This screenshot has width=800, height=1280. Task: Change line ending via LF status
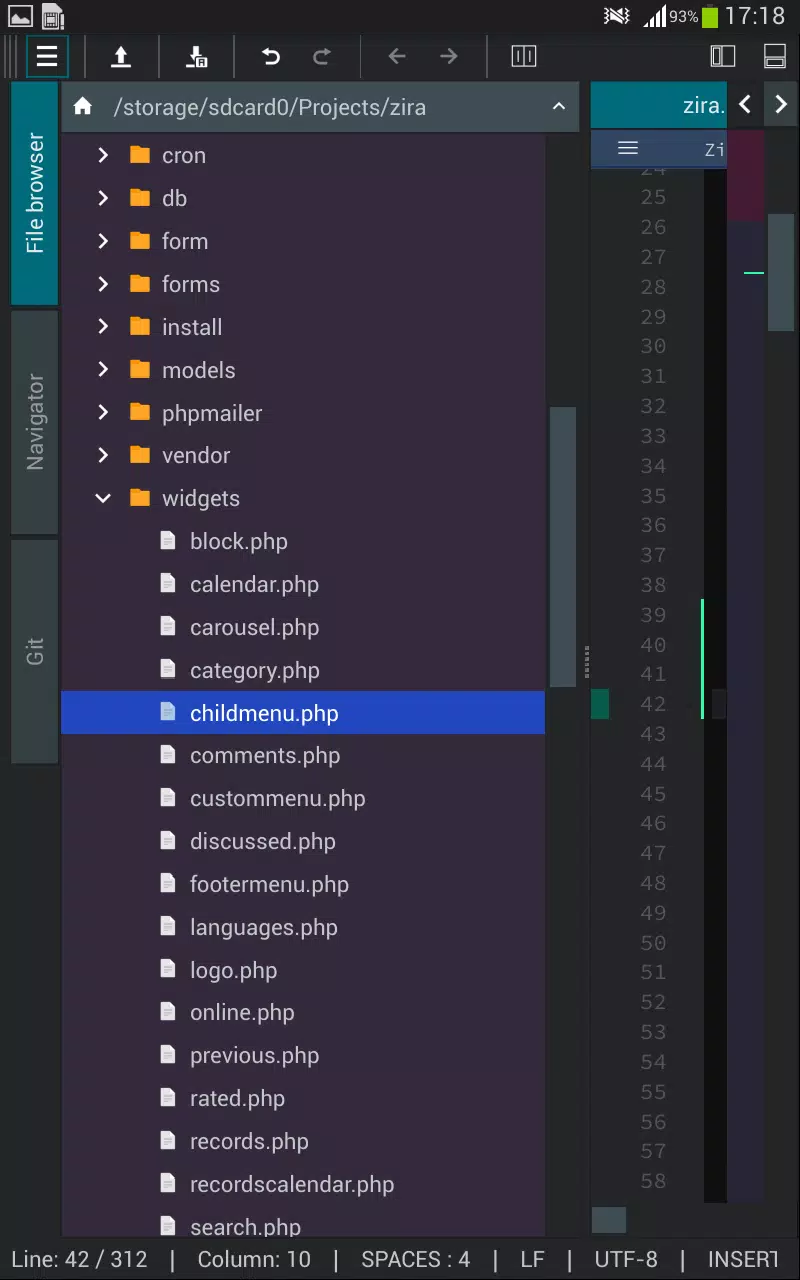[x=532, y=1259]
